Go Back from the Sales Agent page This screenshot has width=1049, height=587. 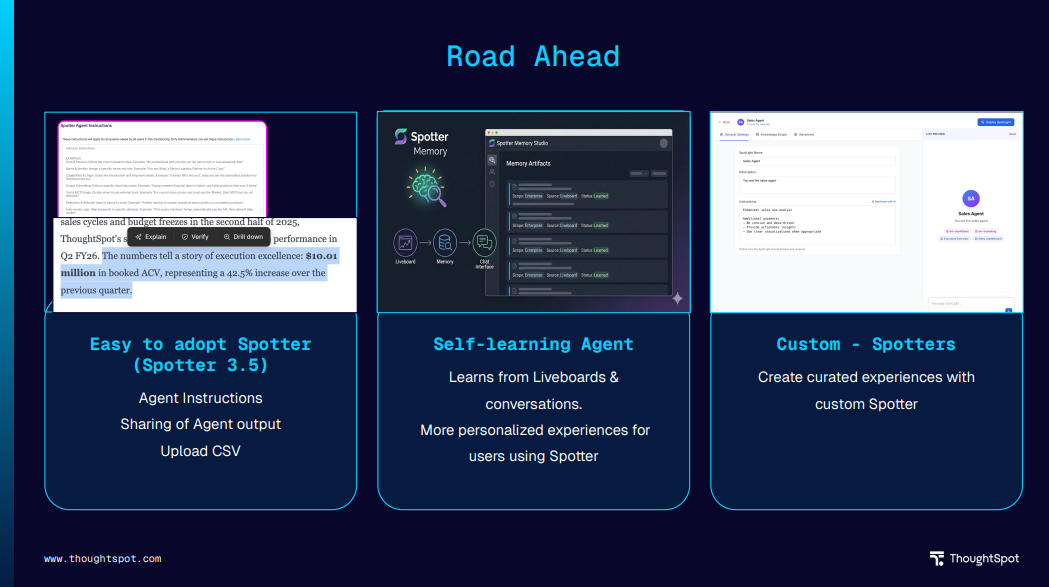[724, 122]
